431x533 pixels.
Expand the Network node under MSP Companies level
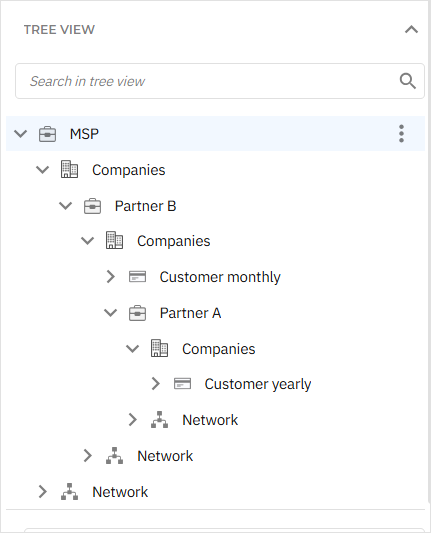pyautogui.click(x=42, y=492)
